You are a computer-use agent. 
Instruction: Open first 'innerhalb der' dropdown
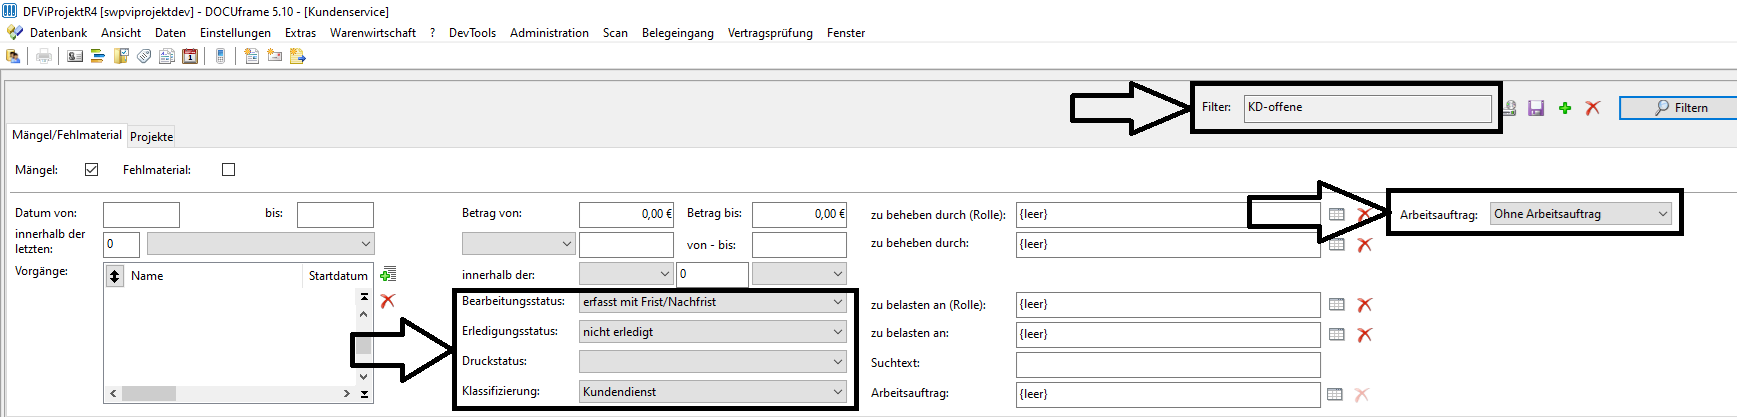[626, 274]
